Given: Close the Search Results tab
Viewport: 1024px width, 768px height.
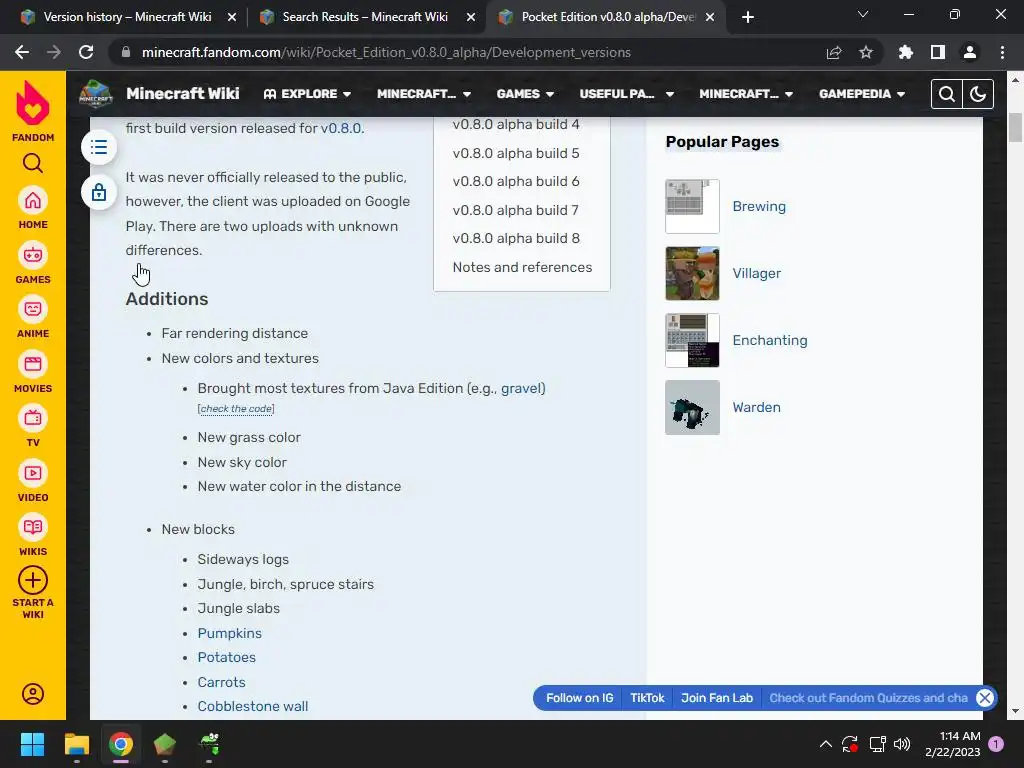Looking at the screenshot, I should (x=471, y=17).
